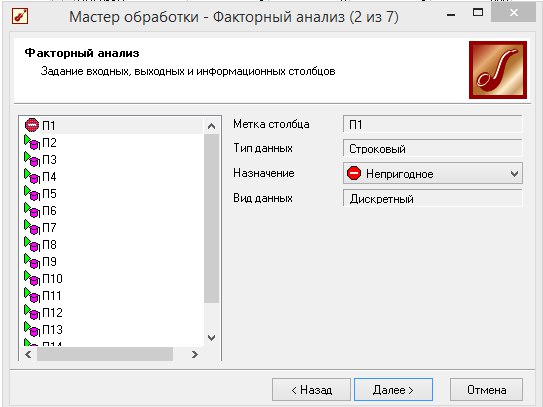This screenshot has width=543, height=407.
Task: Click left arrow of horizontal scrollbar
Action: click(x=28, y=354)
